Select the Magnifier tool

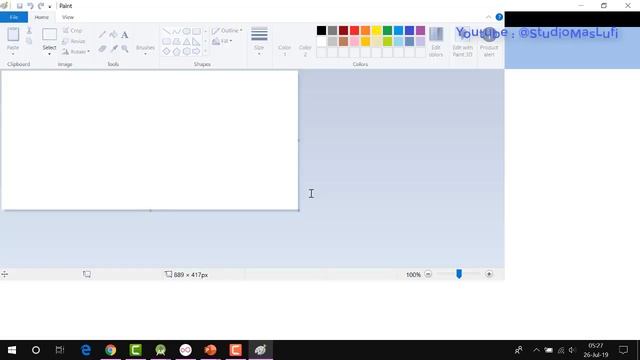click(124, 49)
